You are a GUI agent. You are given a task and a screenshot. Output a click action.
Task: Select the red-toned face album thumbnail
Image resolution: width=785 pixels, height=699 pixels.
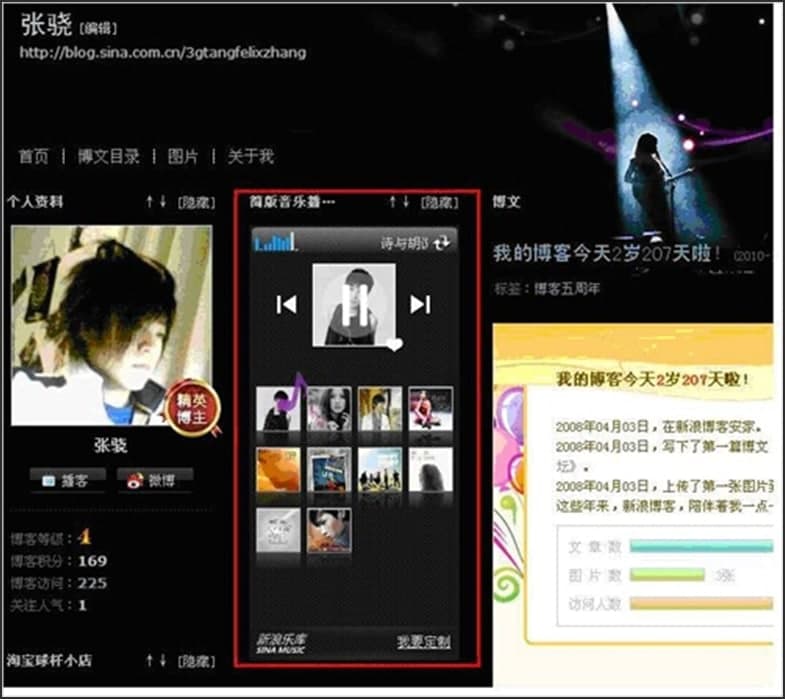coord(329,530)
